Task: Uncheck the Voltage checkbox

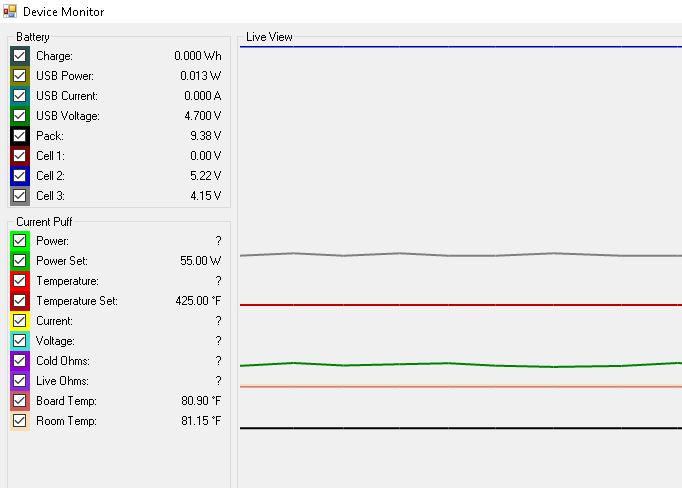Action: click(20, 341)
